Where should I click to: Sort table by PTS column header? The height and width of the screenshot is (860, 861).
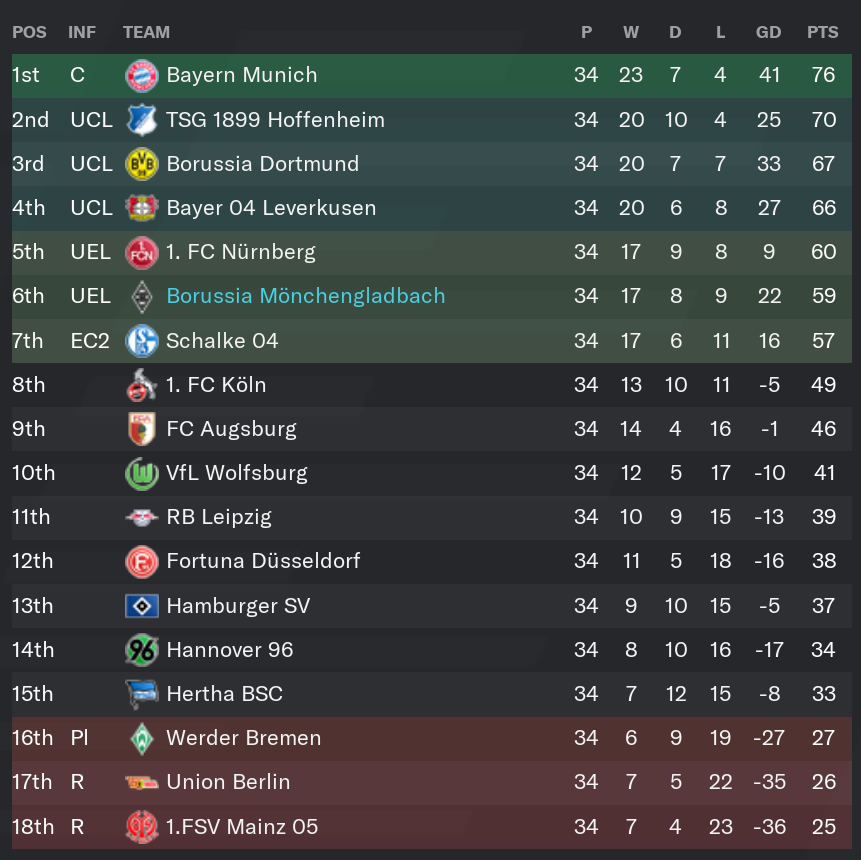(823, 32)
